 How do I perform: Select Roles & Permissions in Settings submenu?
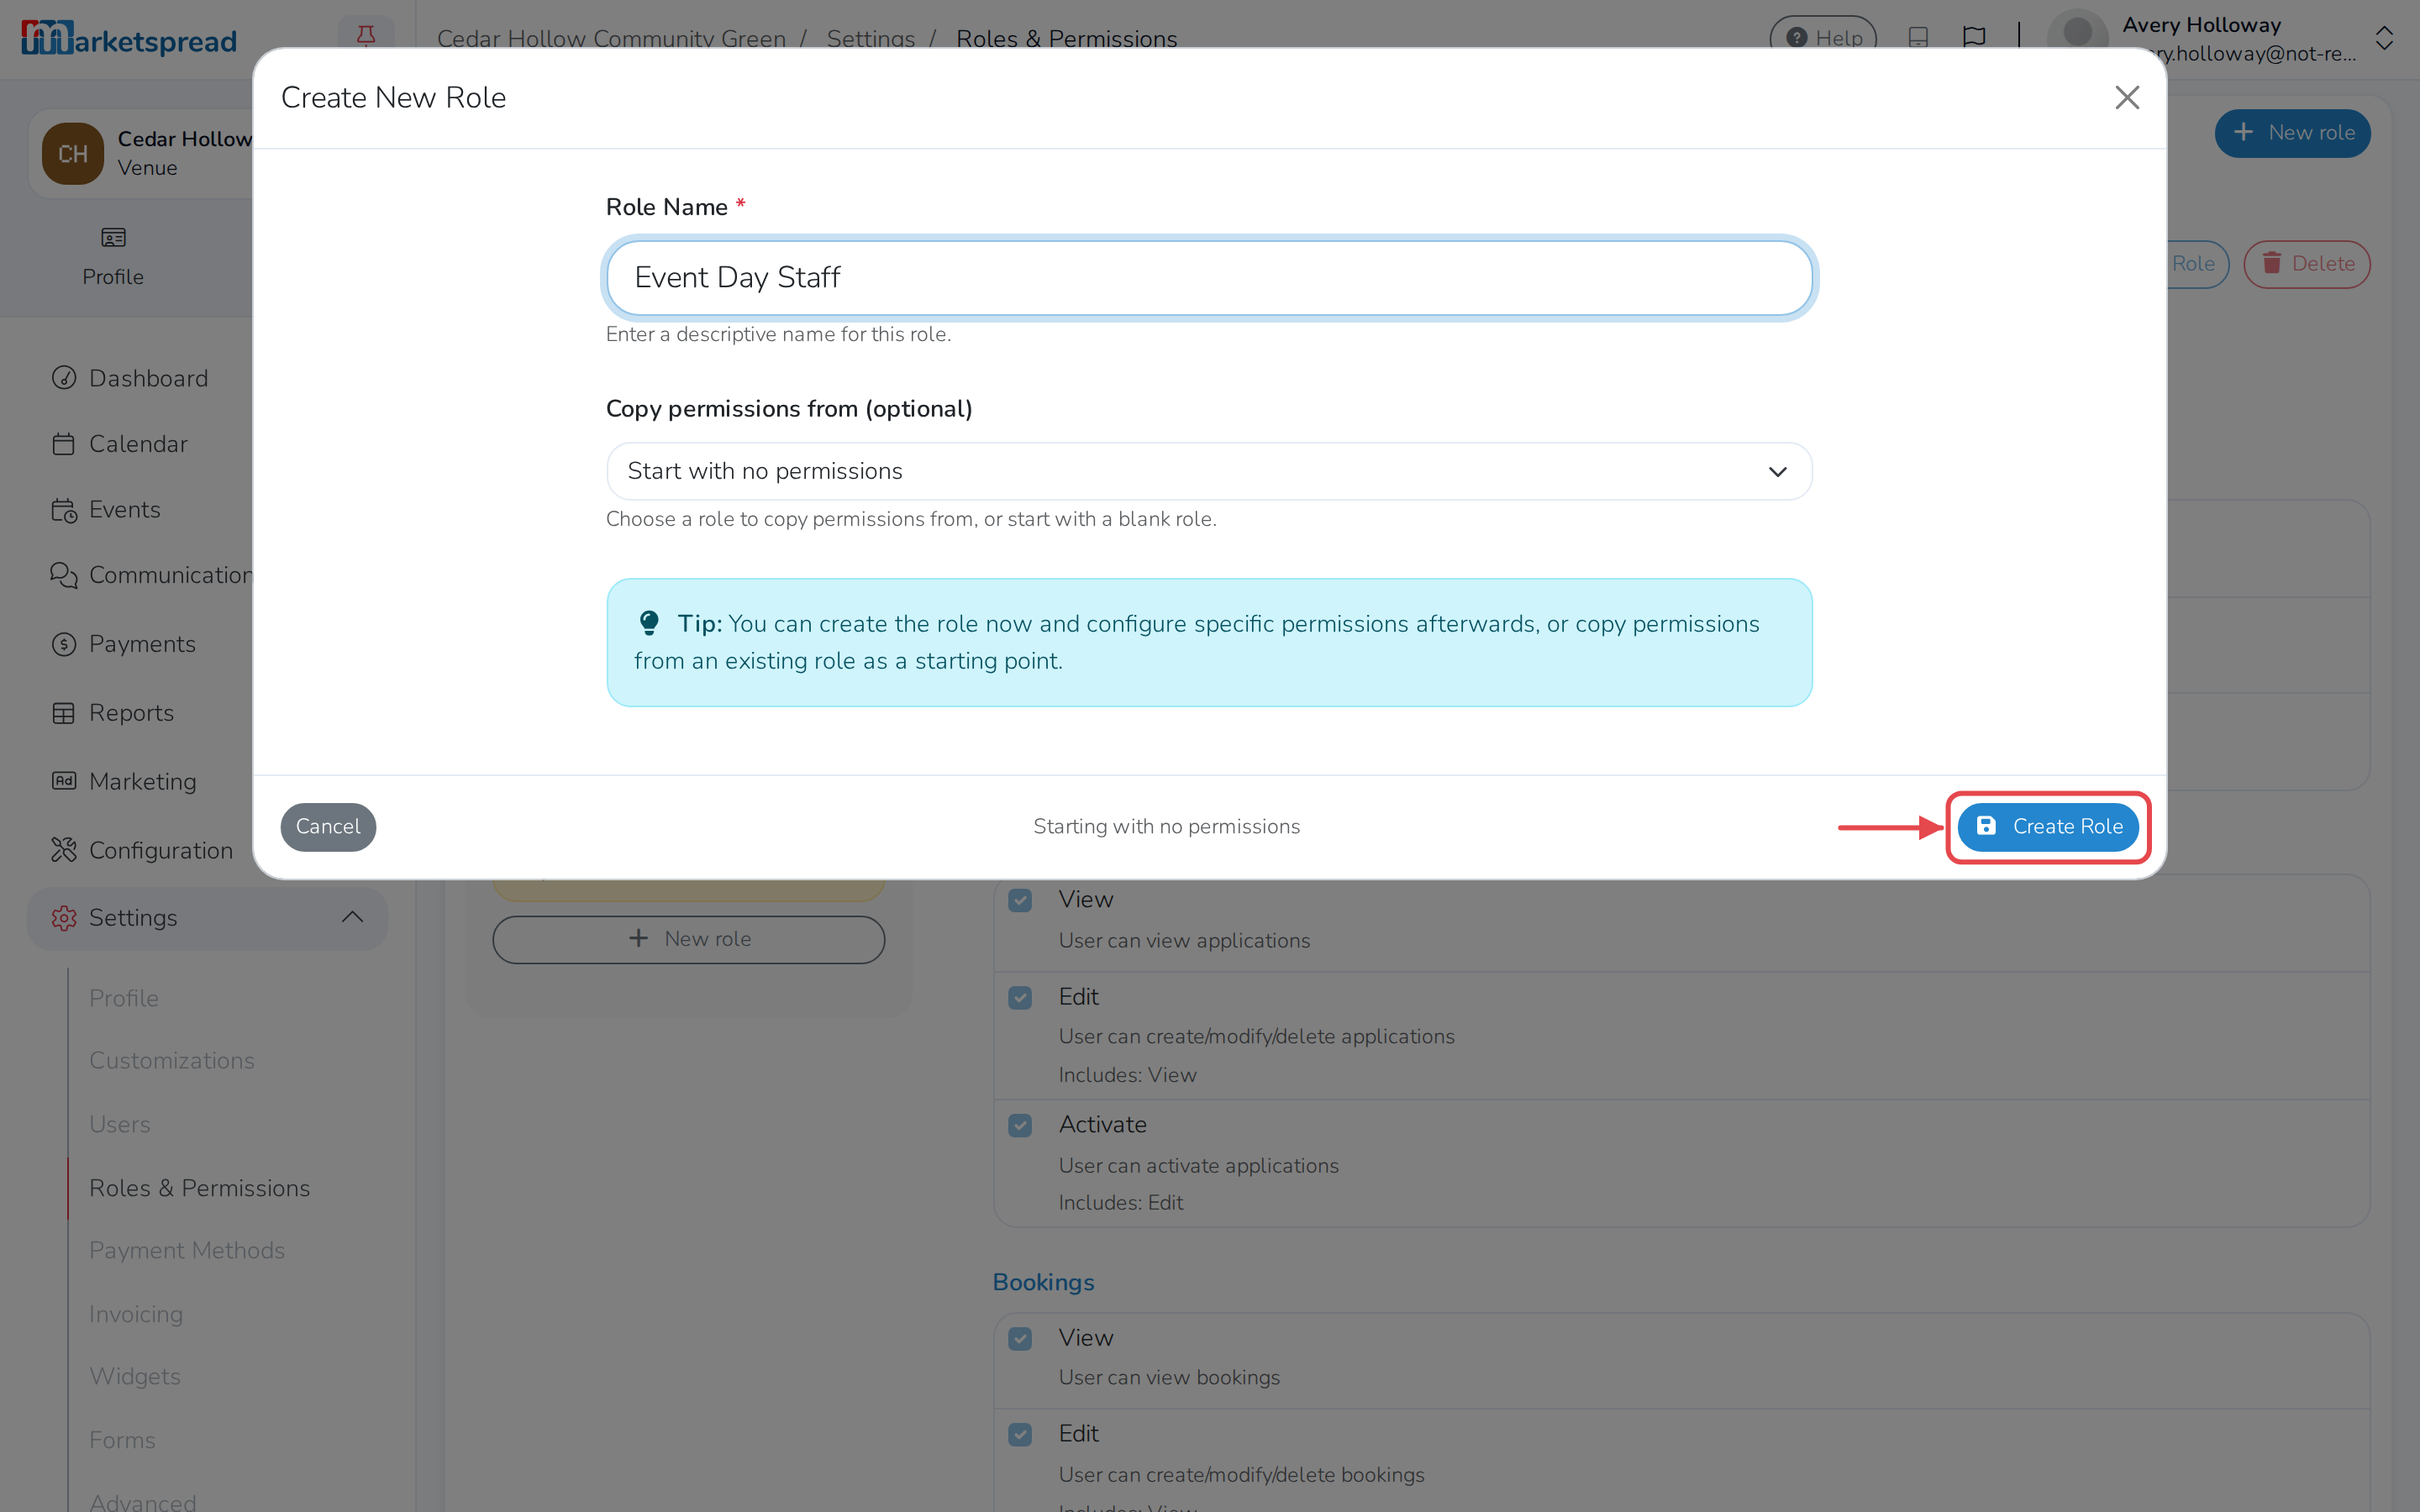coord(200,1188)
